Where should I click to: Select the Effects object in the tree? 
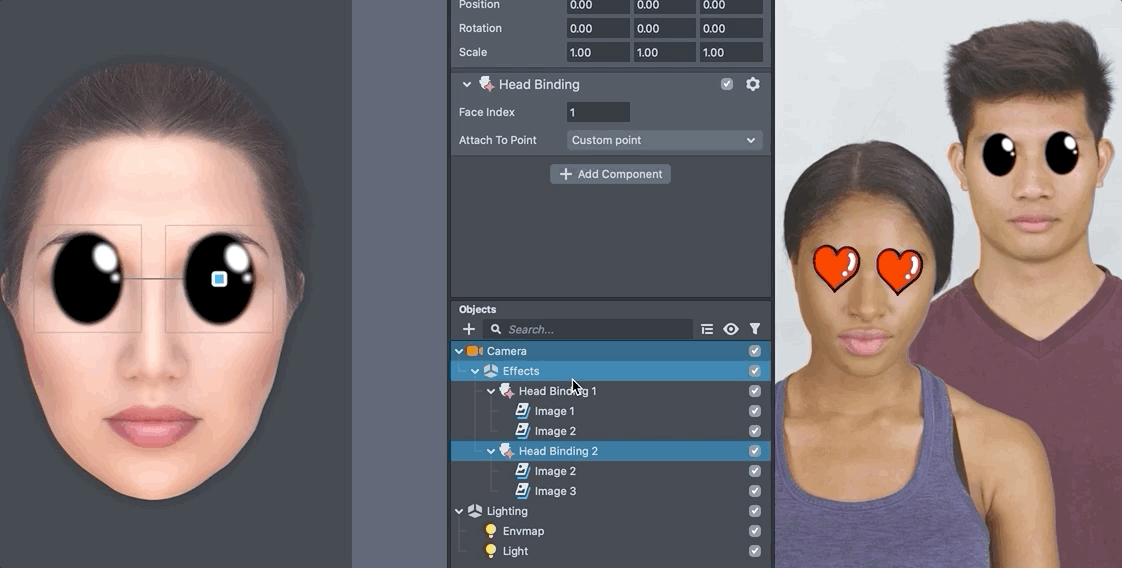(x=521, y=371)
